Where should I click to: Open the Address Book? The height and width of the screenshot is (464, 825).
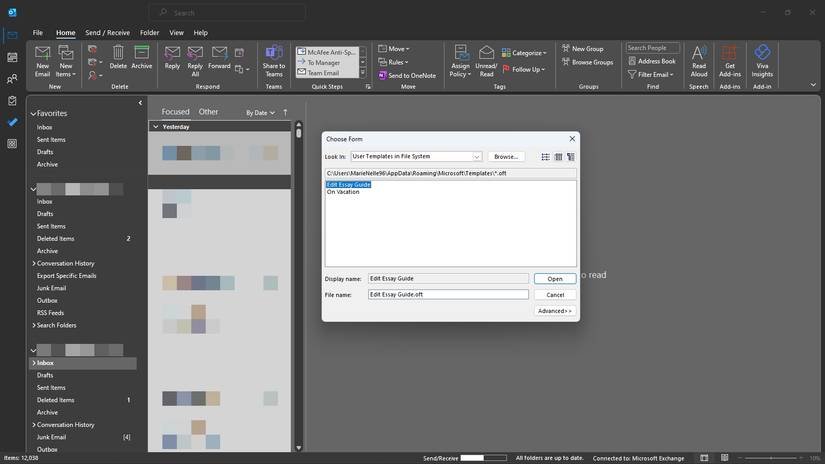coord(652,61)
